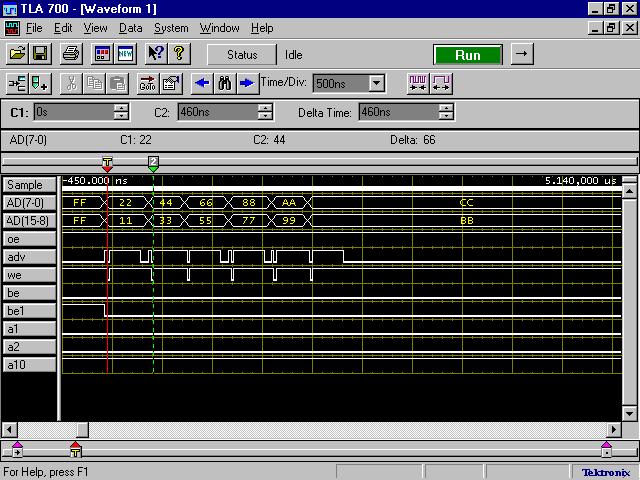Select the Sample waveform label
Image resolution: width=640 pixels, height=480 pixels.
pyautogui.click(x=29, y=185)
